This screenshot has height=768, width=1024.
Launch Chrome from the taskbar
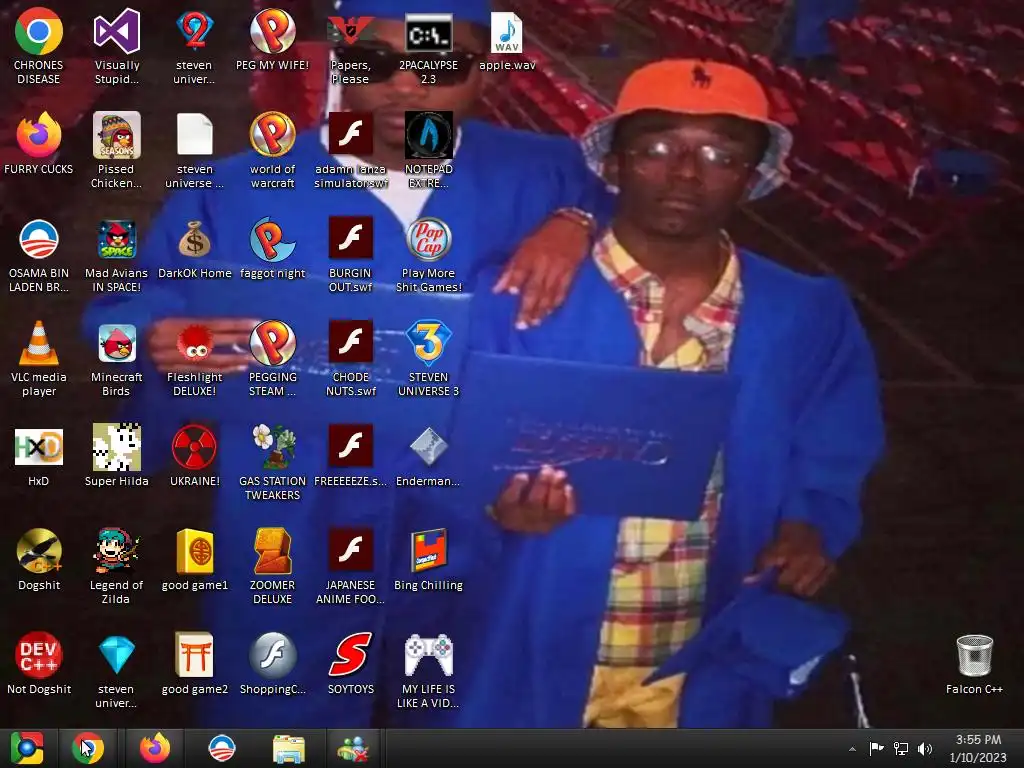(88, 748)
